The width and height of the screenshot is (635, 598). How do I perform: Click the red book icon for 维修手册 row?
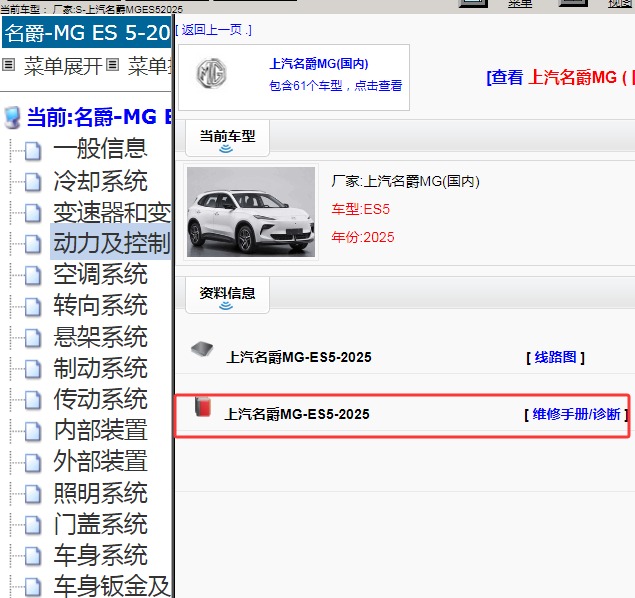[x=203, y=406]
